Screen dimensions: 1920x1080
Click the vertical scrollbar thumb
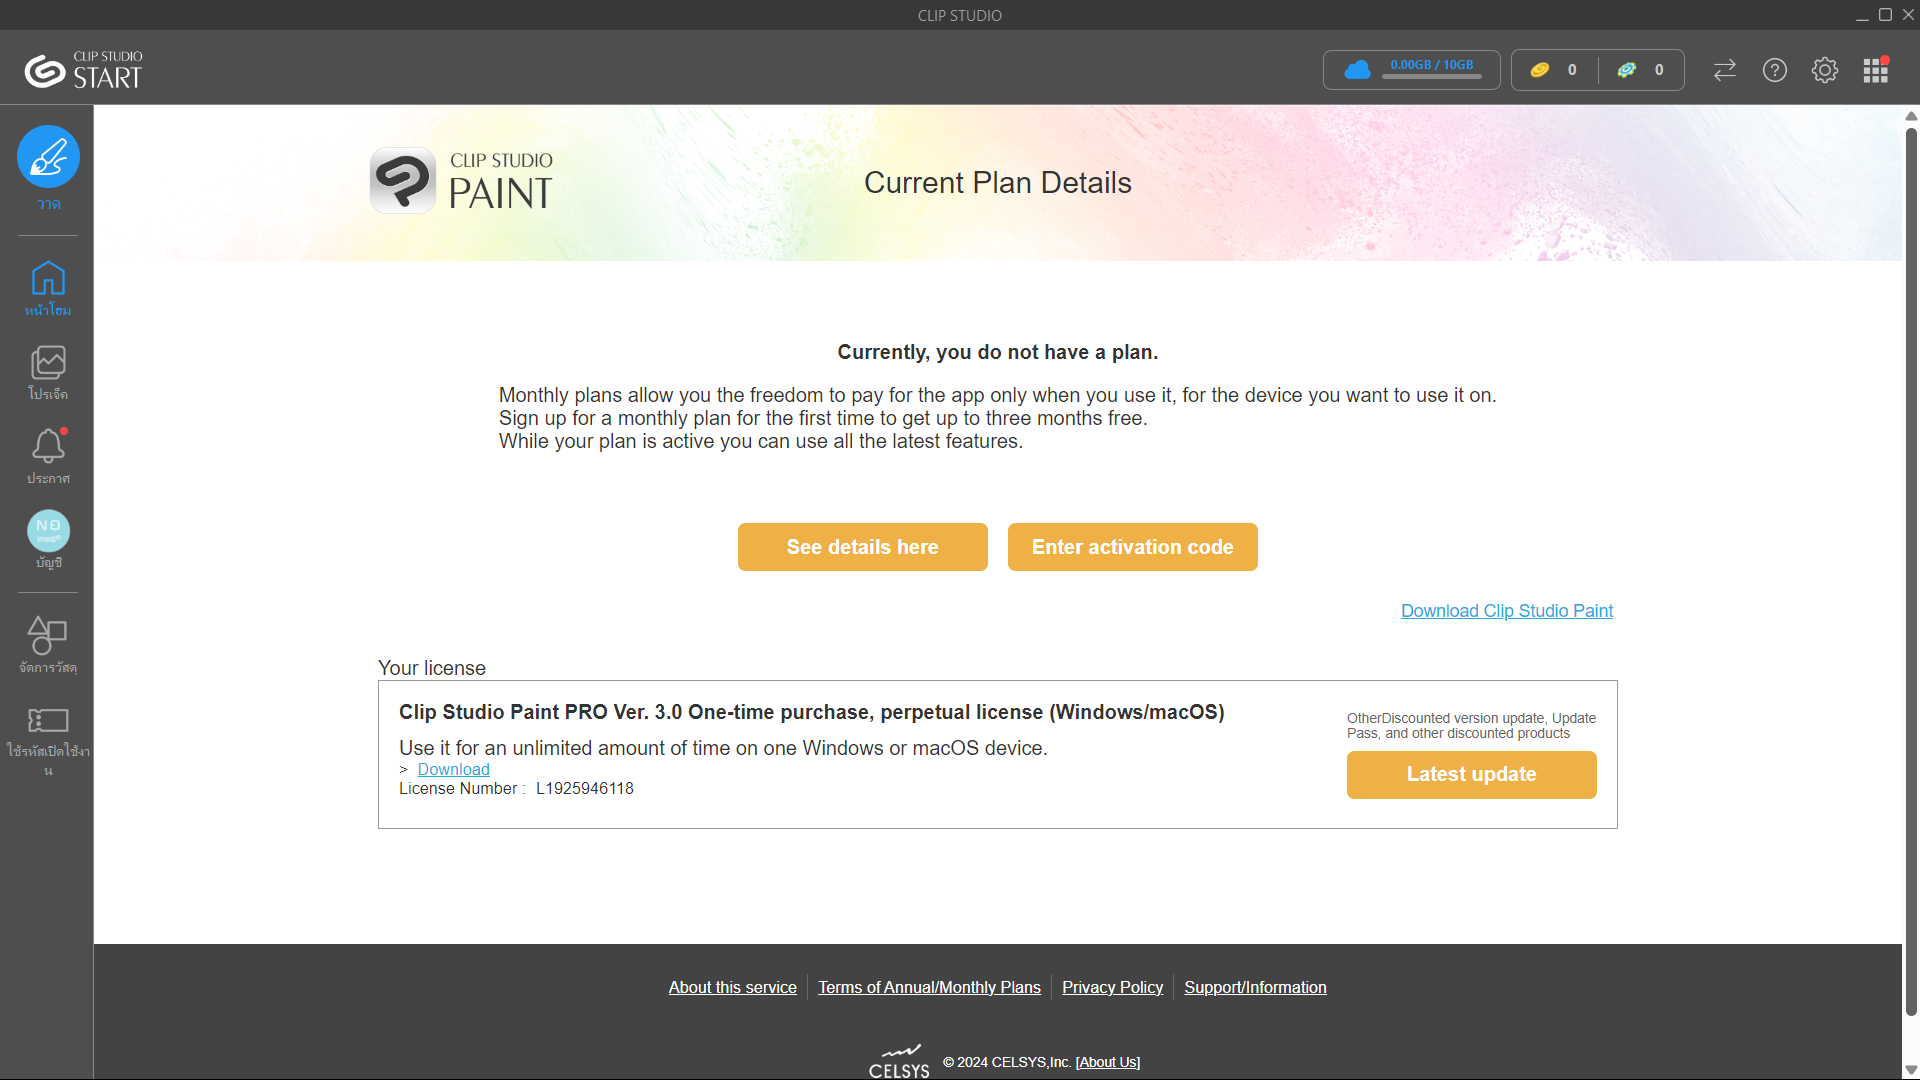tap(1911, 570)
